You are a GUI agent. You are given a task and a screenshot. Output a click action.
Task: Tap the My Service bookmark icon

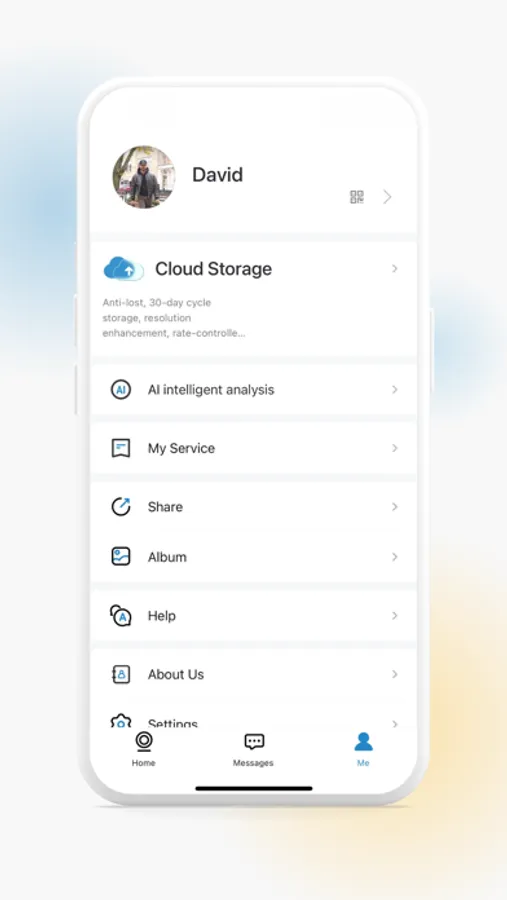pyautogui.click(x=121, y=448)
